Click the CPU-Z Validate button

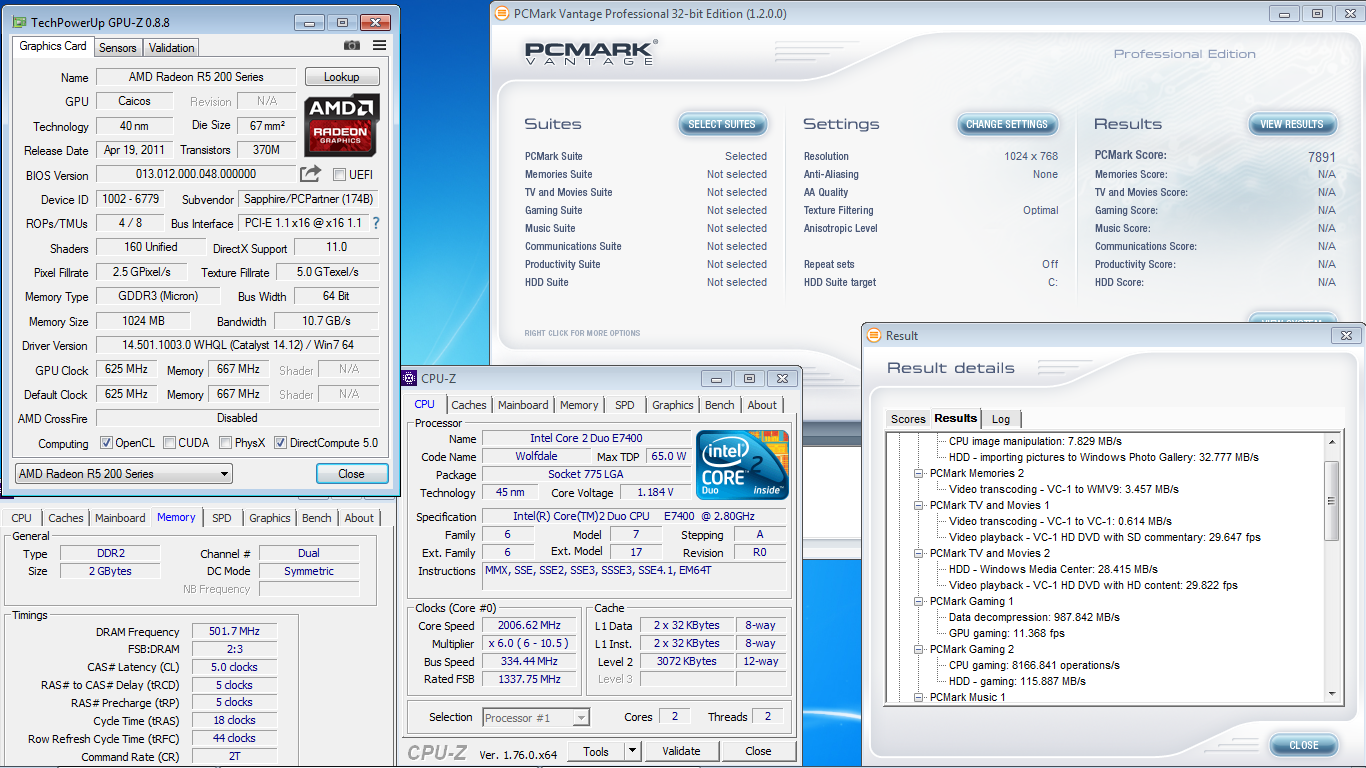(x=682, y=751)
